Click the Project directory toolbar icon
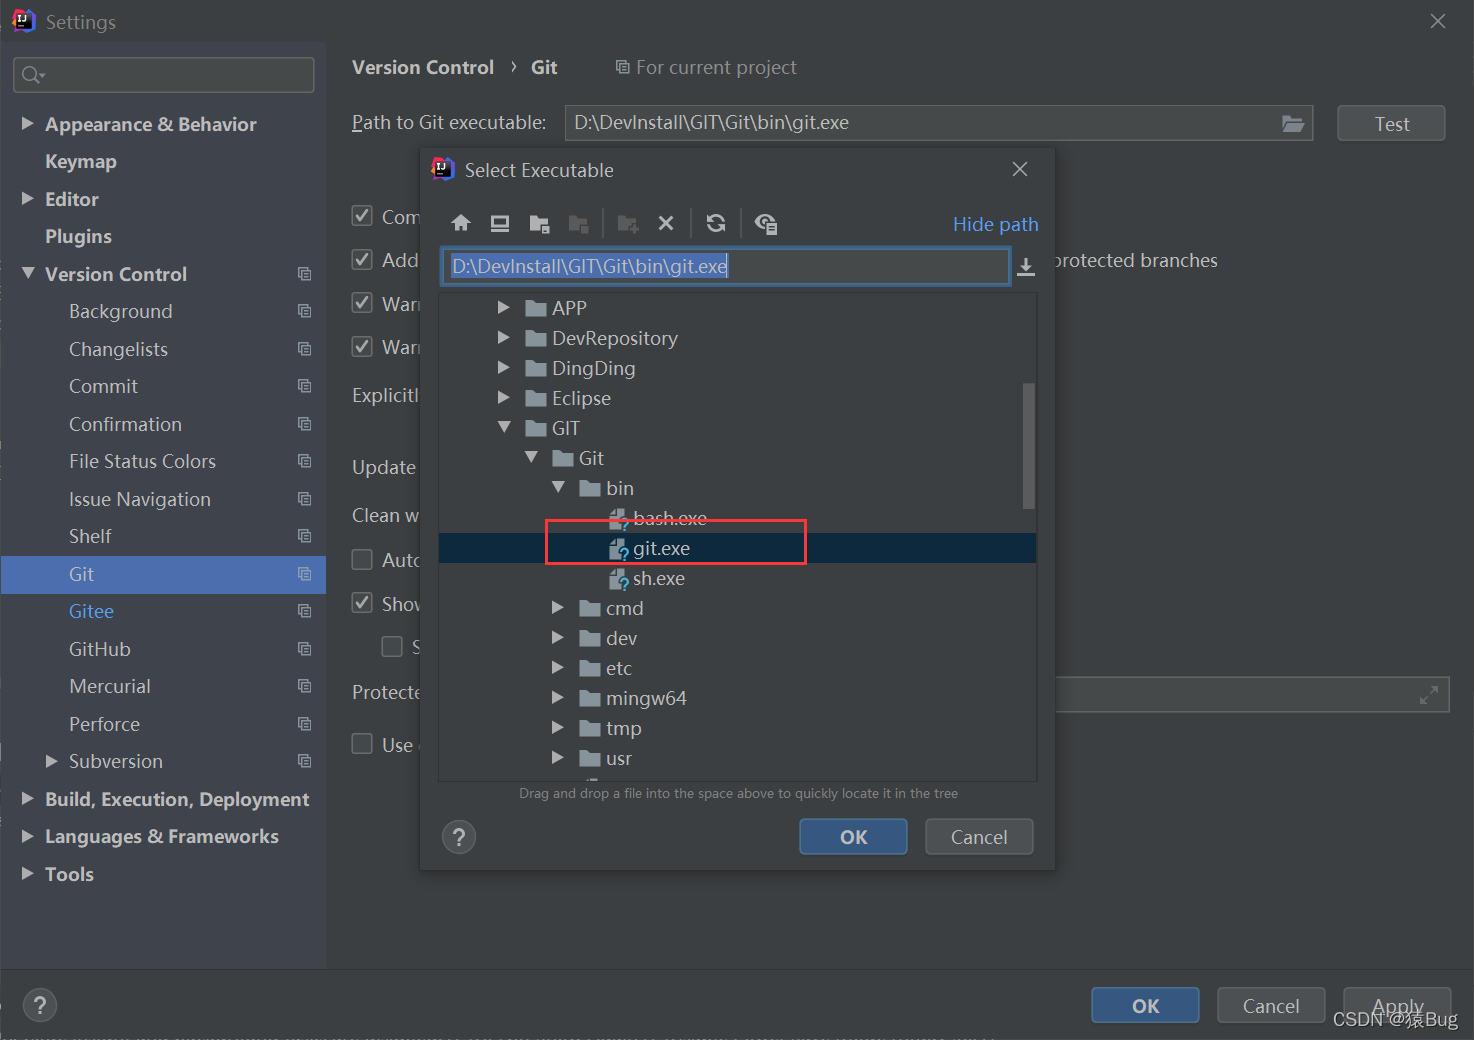The height and width of the screenshot is (1040, 1474). 539,224
